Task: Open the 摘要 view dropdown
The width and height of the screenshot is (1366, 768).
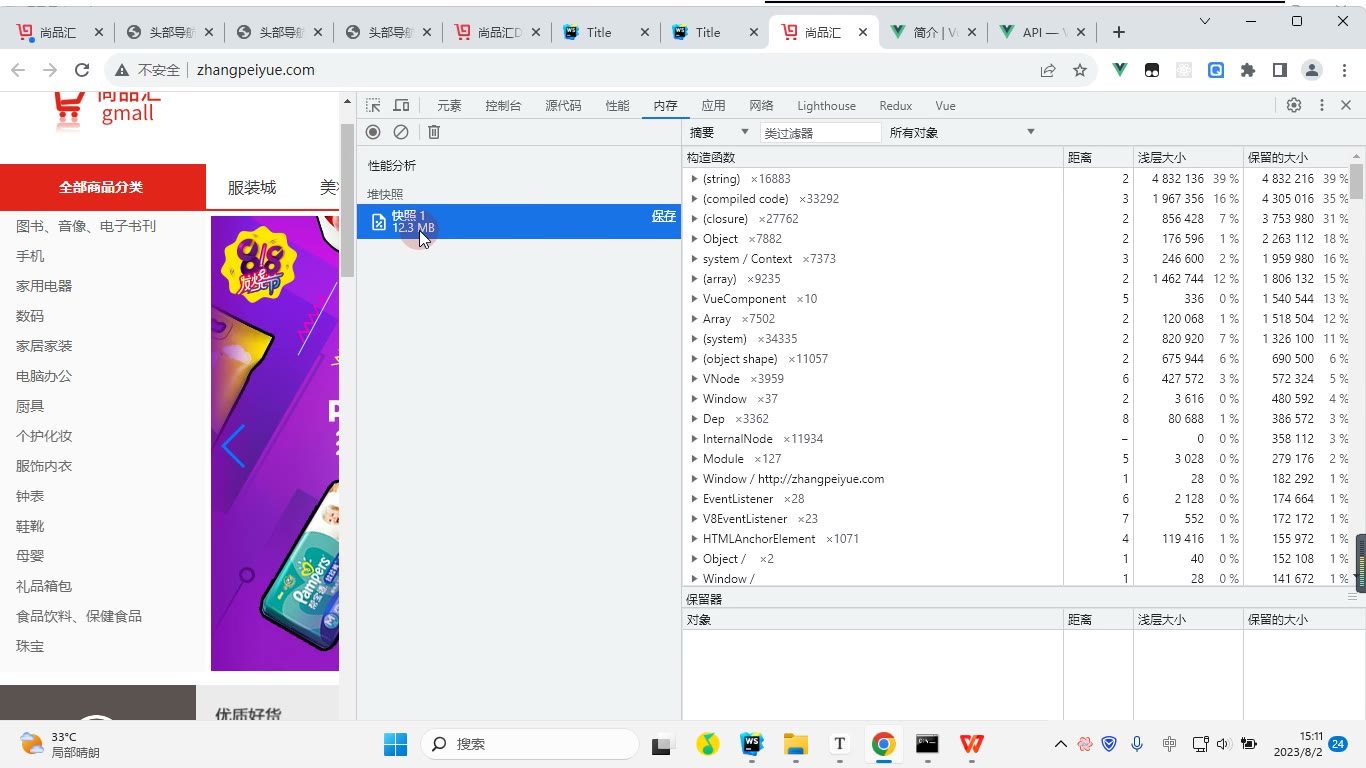Action: point(719,132)
